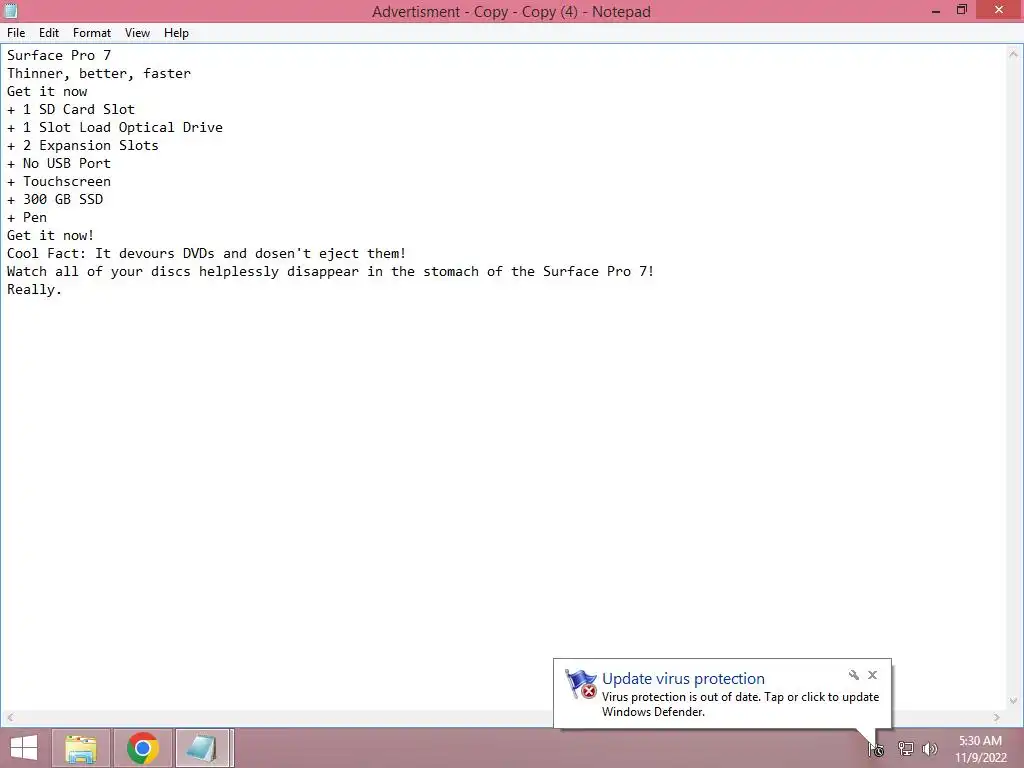Click on the '+ Pen' line
The width and height of the screenshot is (1024, 768).
point(27,217)
